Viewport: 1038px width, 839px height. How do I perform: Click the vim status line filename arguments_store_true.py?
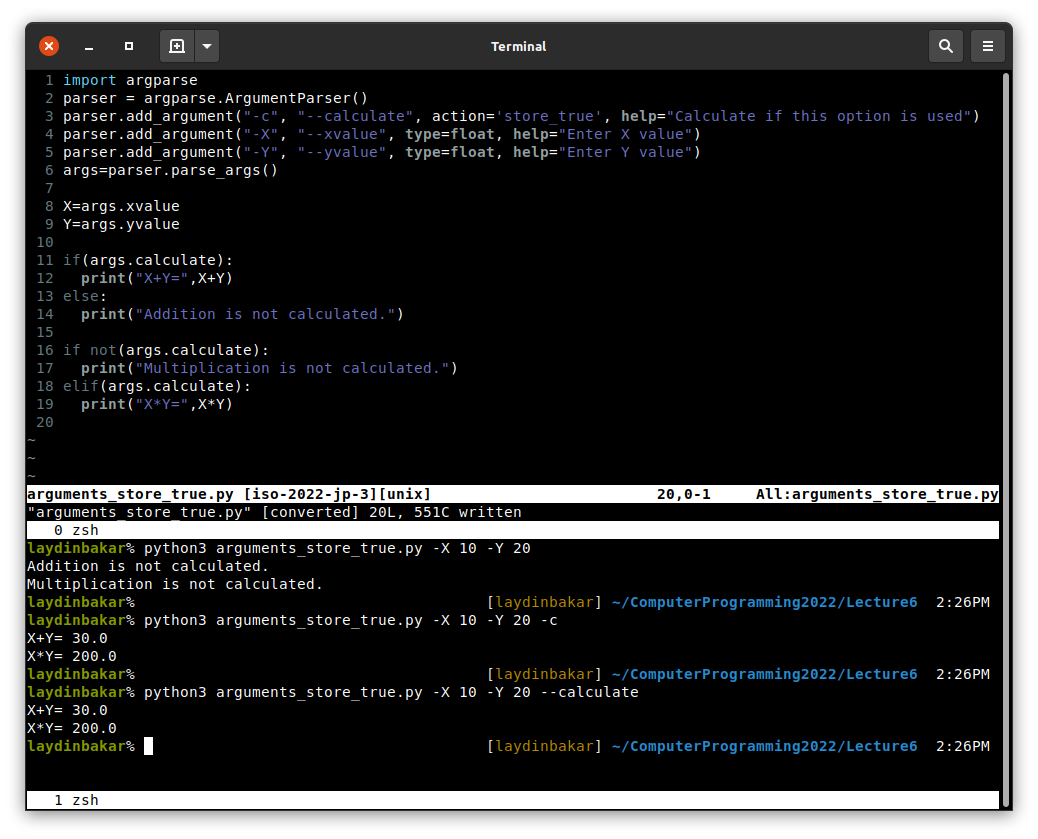(130, 494)
